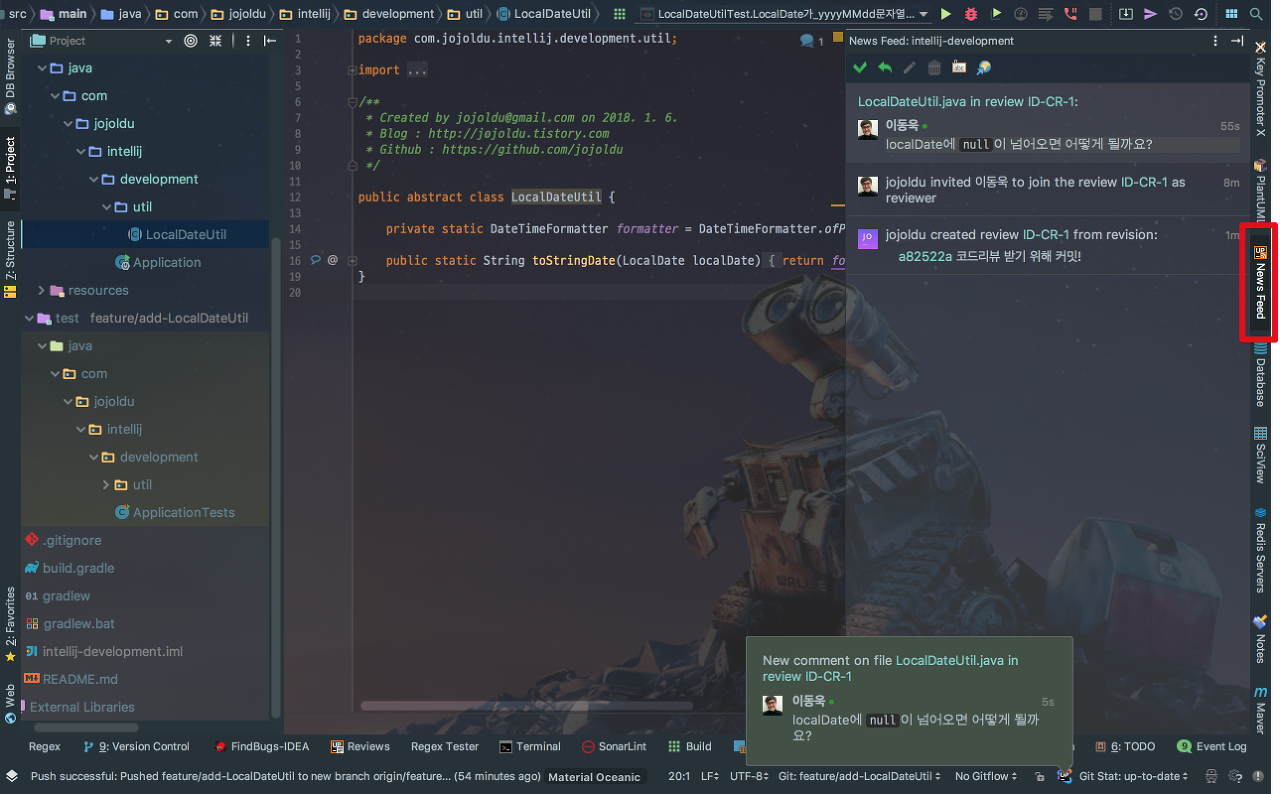
Task: Click Material Oceanic theme status widget
Action: 594,776
